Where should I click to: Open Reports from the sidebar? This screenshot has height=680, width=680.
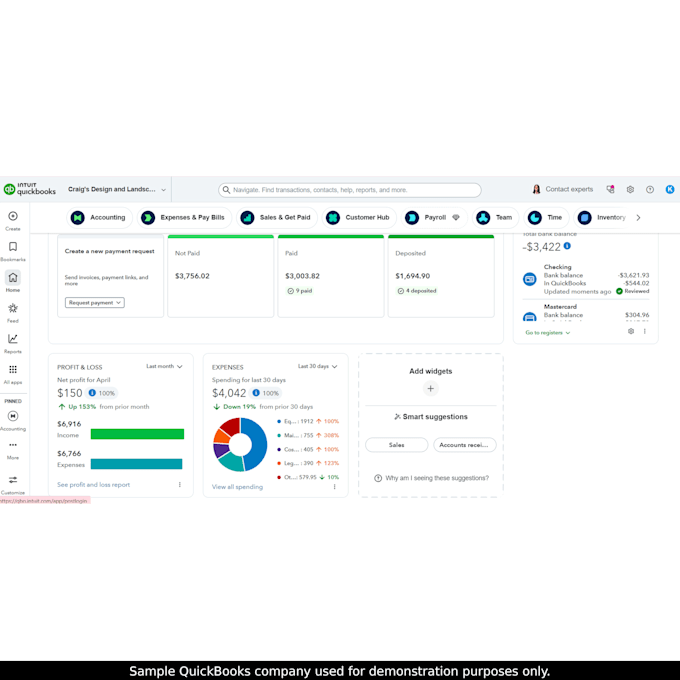(13, 343)
